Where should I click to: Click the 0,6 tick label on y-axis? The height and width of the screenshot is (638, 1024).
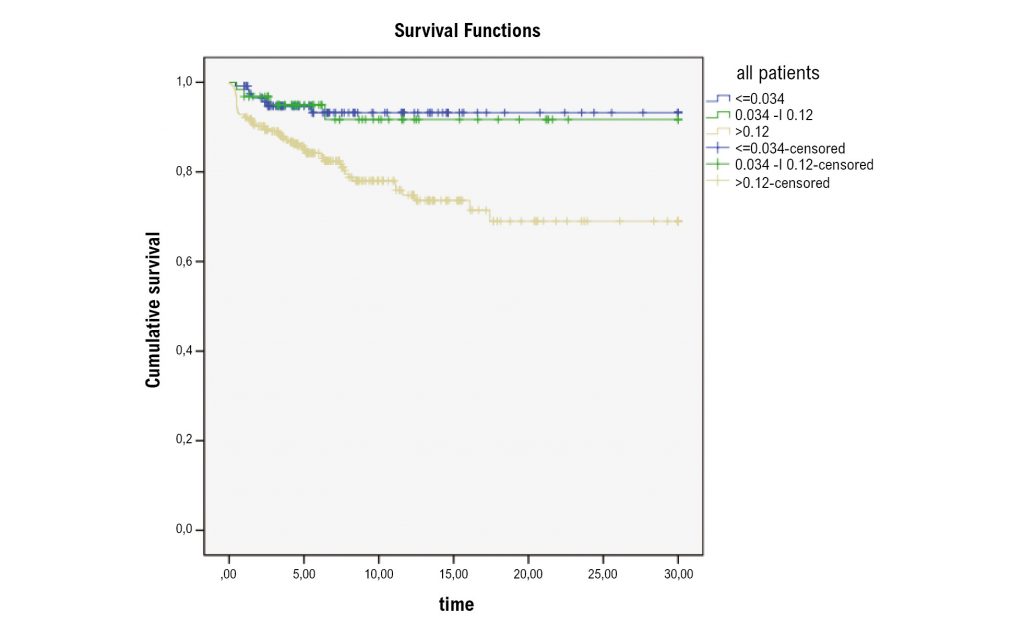tap(185, 261)
